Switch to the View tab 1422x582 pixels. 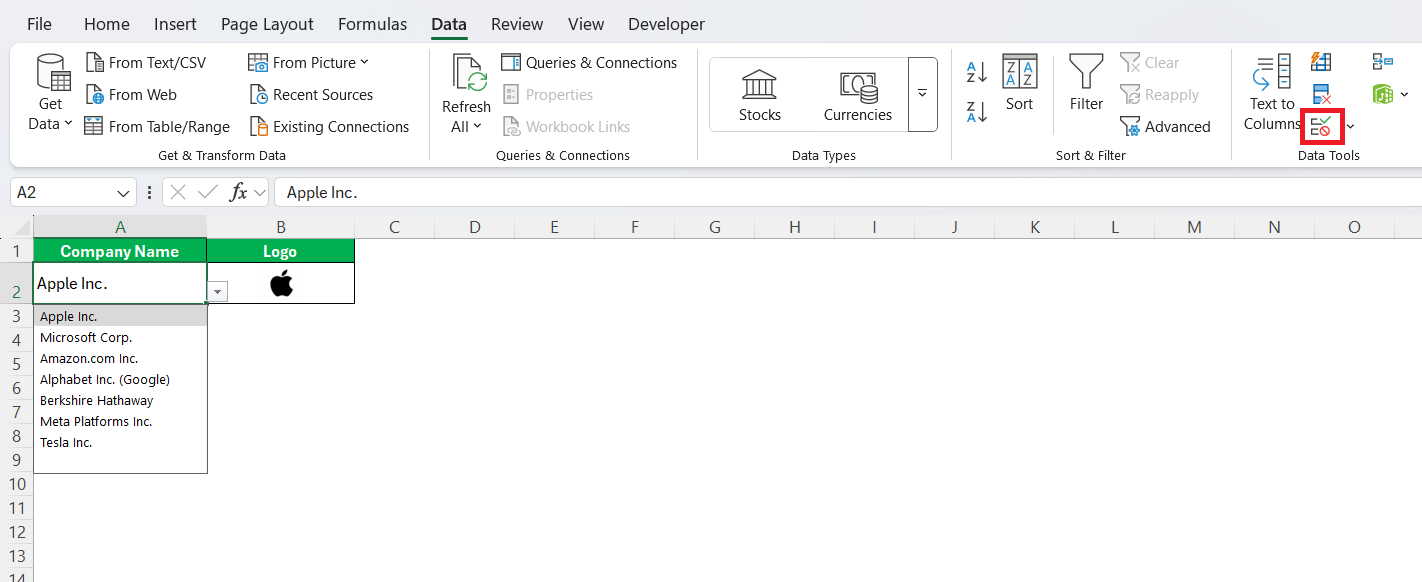586,24
